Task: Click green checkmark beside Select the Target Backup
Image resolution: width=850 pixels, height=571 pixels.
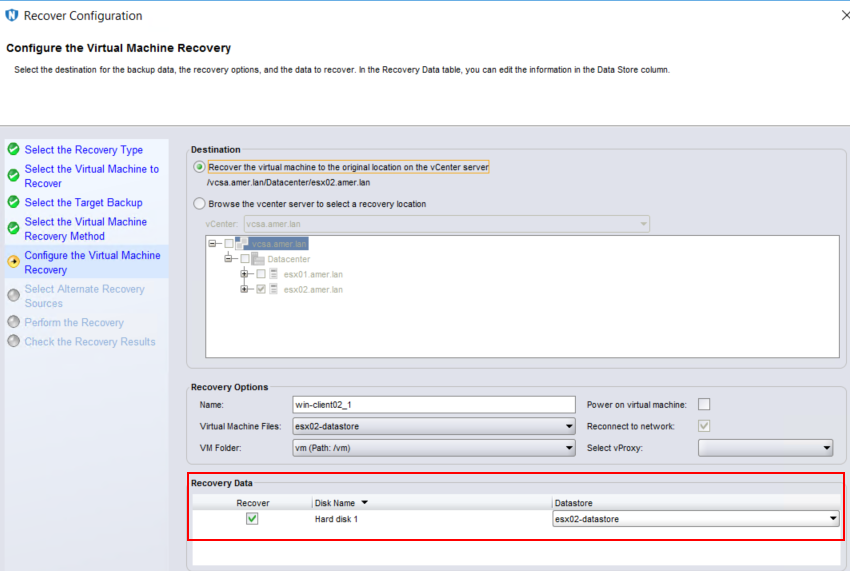Action: point(13,203)
